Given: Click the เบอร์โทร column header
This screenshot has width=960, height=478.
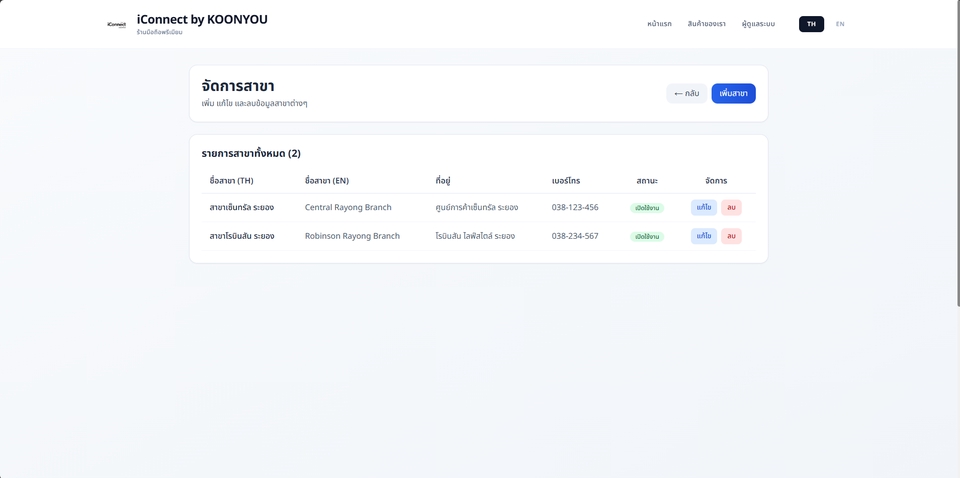Looking at the screenshot, I should tap(566, 181).
